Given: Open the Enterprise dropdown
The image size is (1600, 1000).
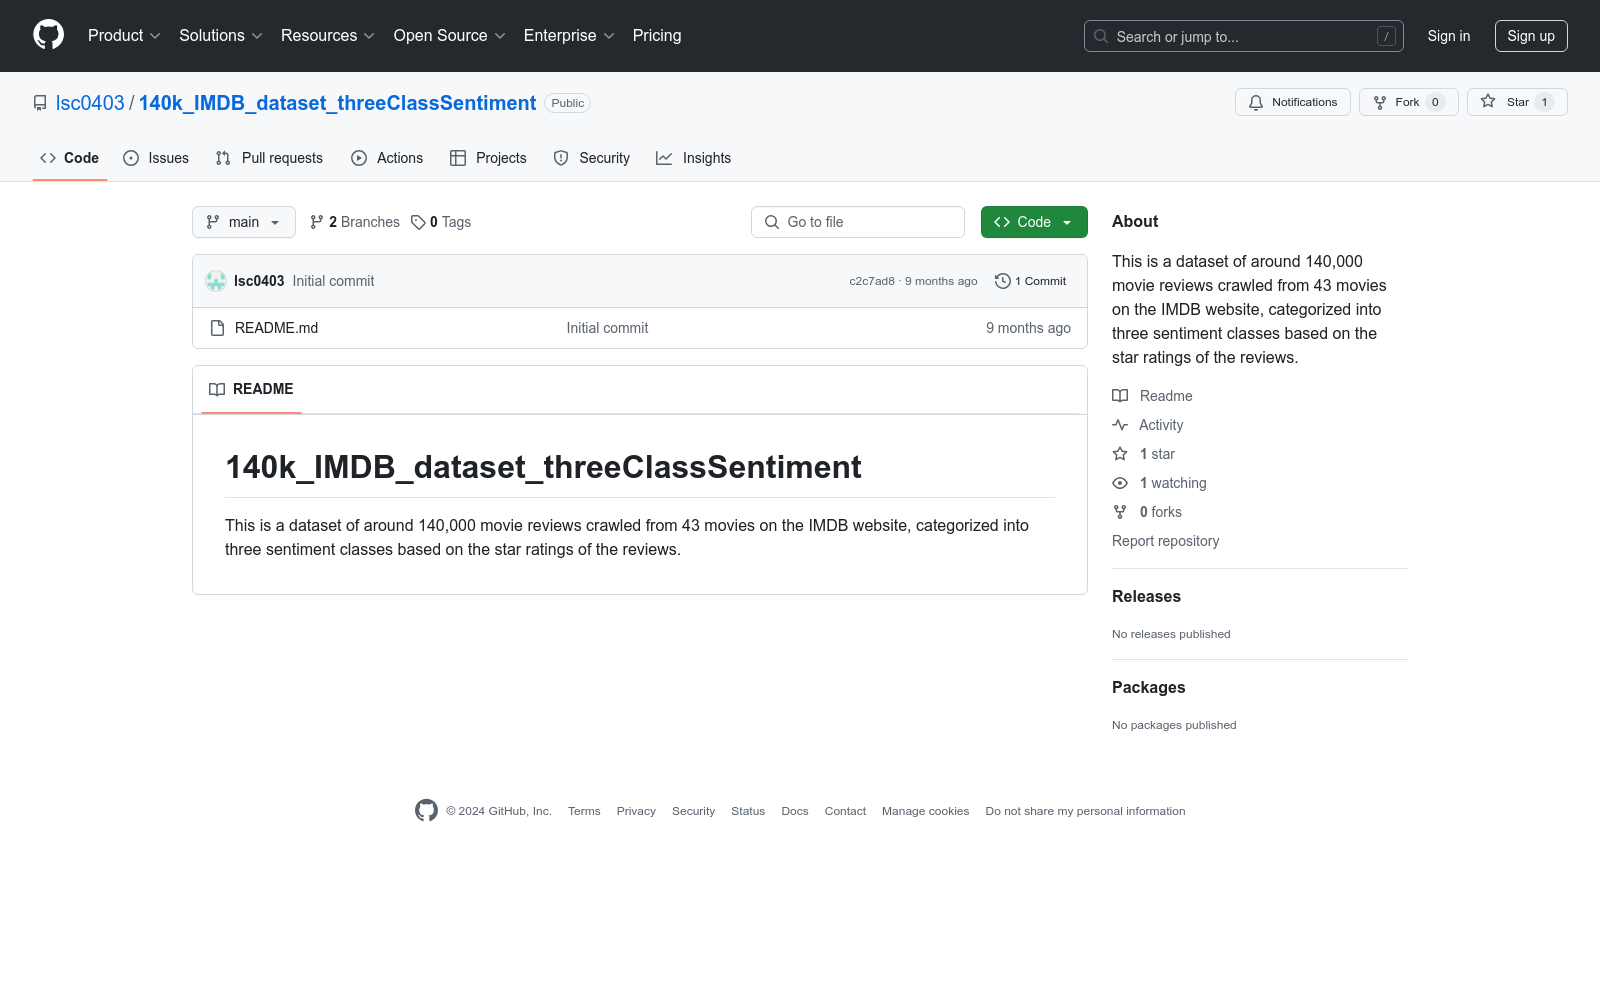Looking at the screenshot, I should pyautogui.click(x=569, y=36).
